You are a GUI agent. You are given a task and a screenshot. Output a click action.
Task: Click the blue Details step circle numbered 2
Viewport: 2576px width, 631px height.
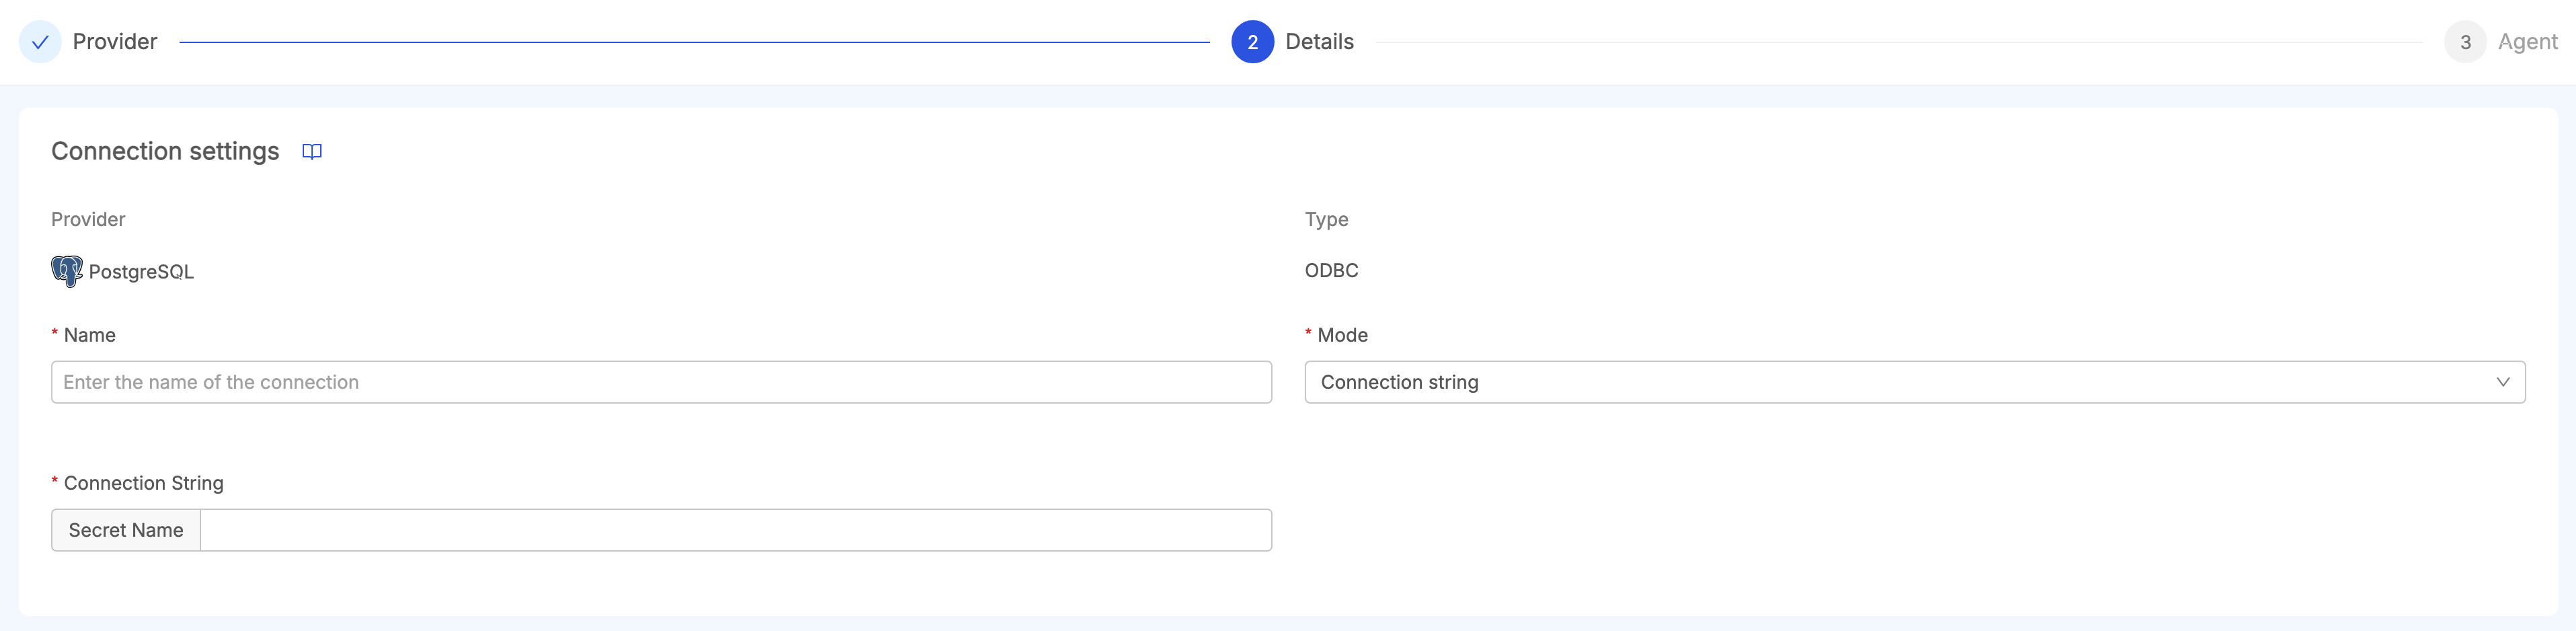coord(1253,42)
